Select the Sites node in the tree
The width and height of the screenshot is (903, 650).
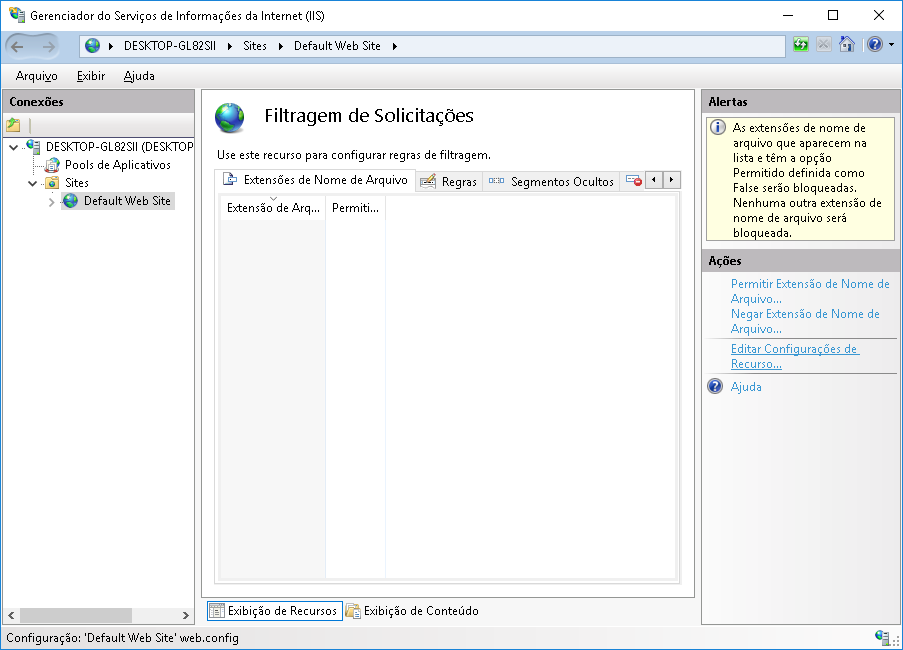click(x=77, y=183)
